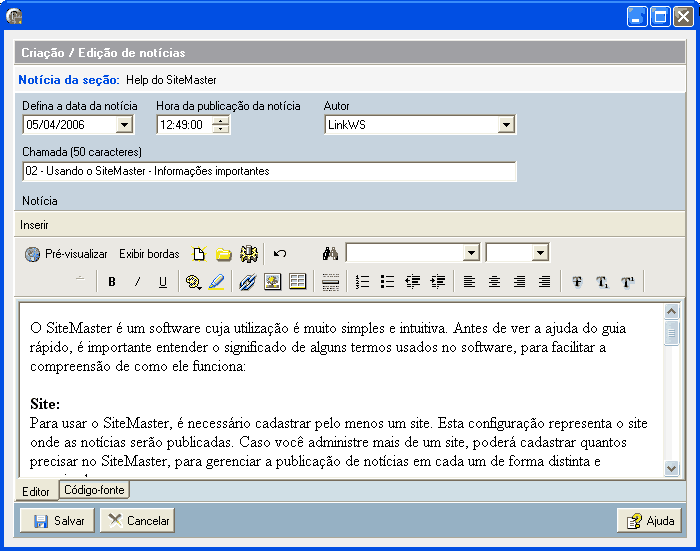700x551 pixels.
Task: Click the gear settings icon in editor toolbar
Action: [x=249, y=254]
